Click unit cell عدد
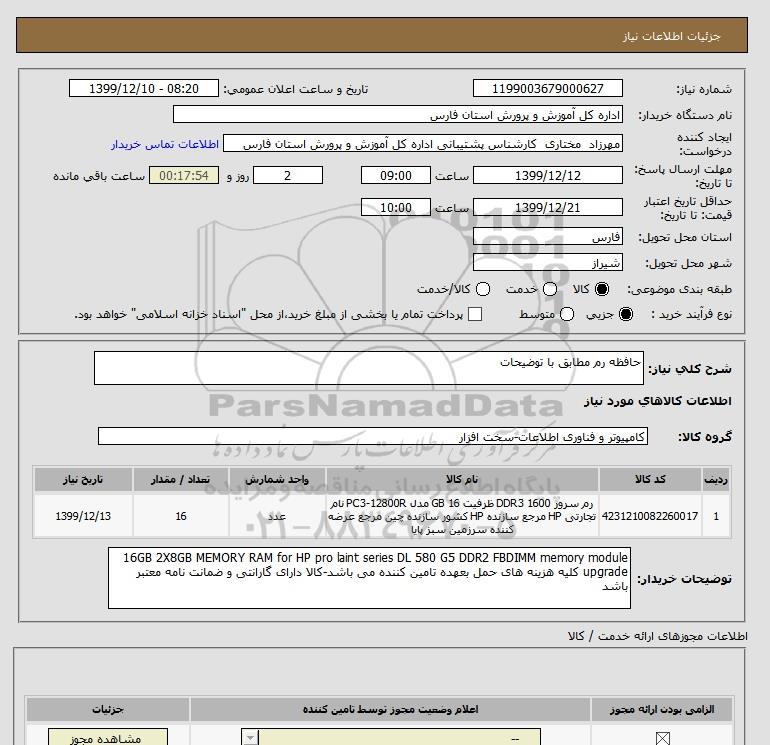The height and width of the screenshot is (745, 770). coord(277,516)
